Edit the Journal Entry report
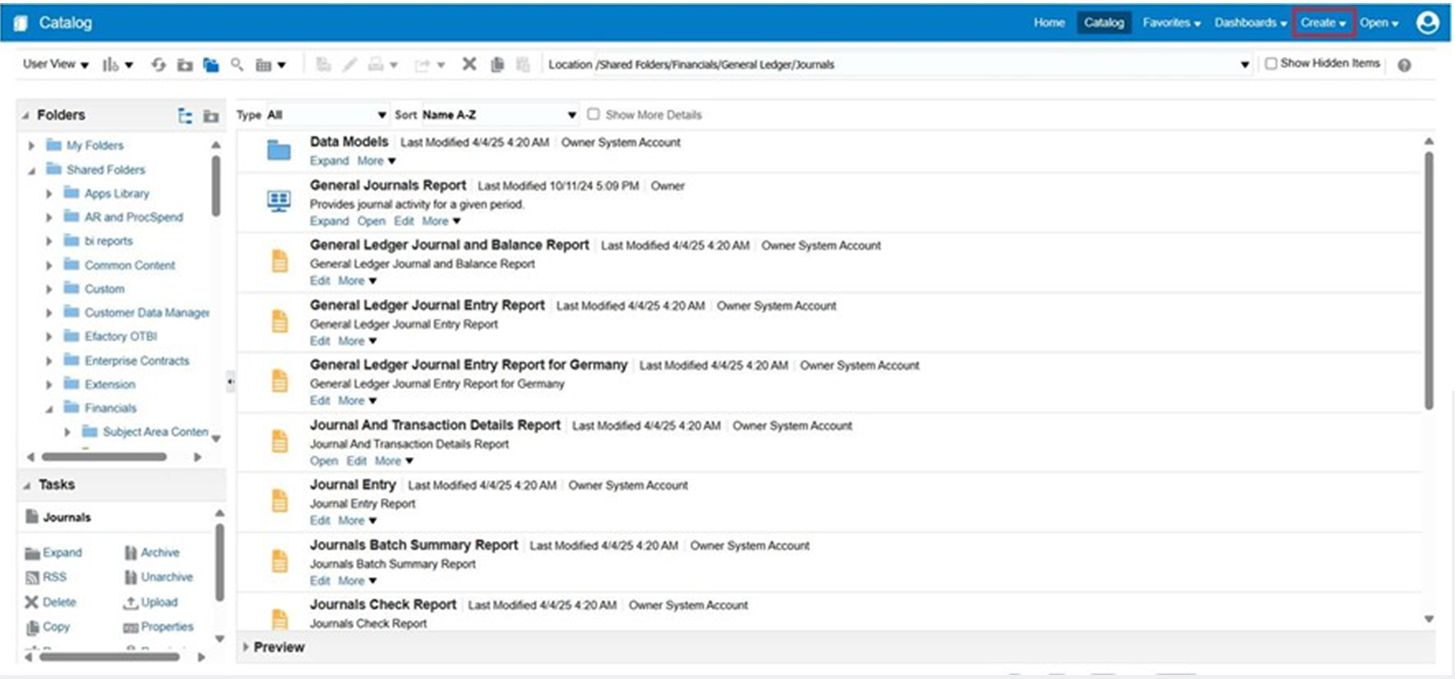This screenshot has height=679, width=1455. pyautogui.click(x=320, y=520)
